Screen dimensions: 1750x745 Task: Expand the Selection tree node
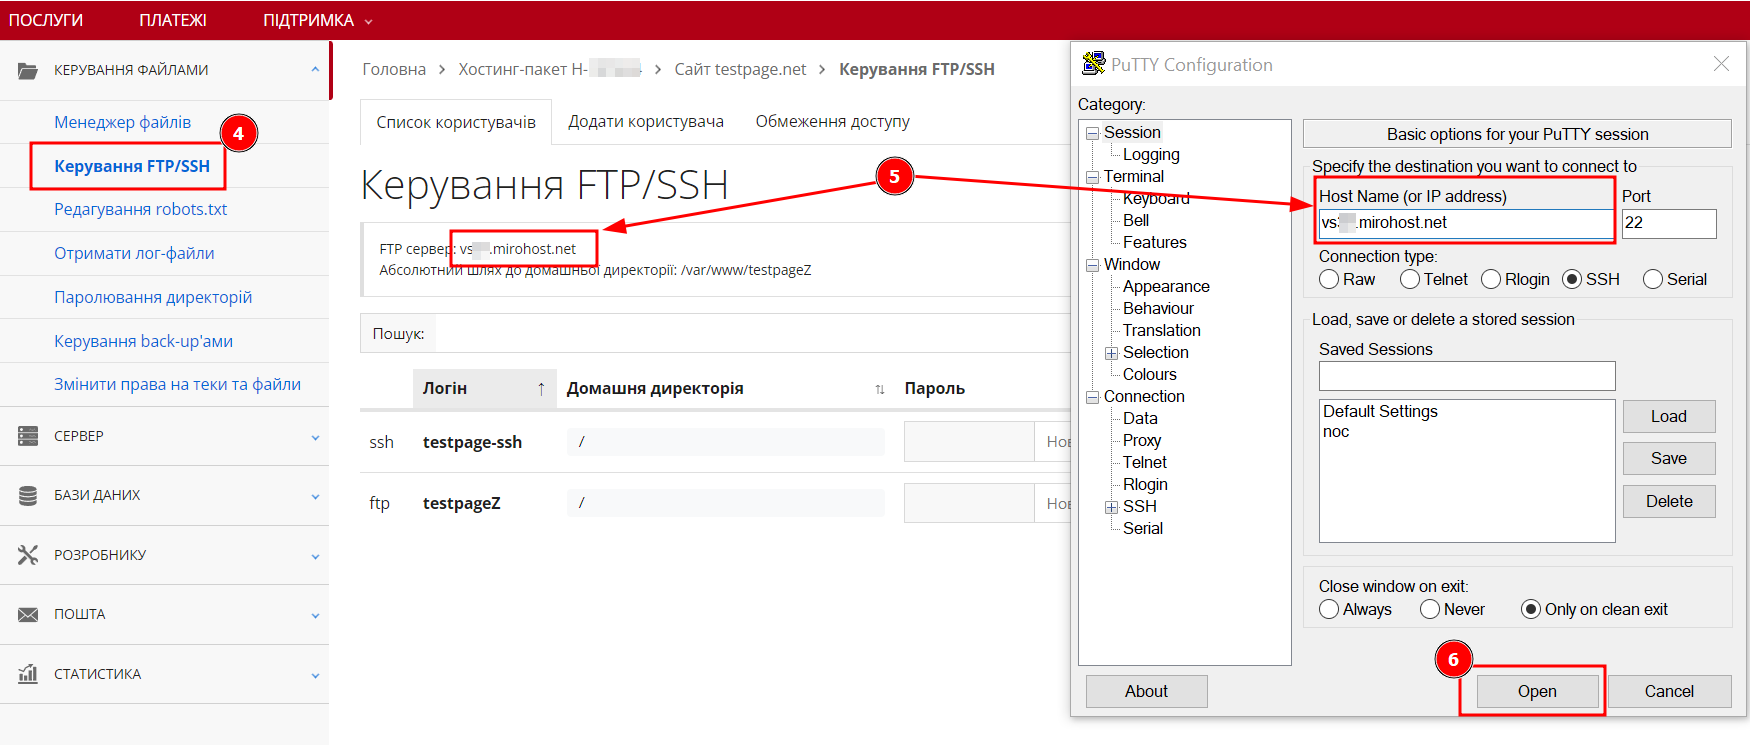1111,353
